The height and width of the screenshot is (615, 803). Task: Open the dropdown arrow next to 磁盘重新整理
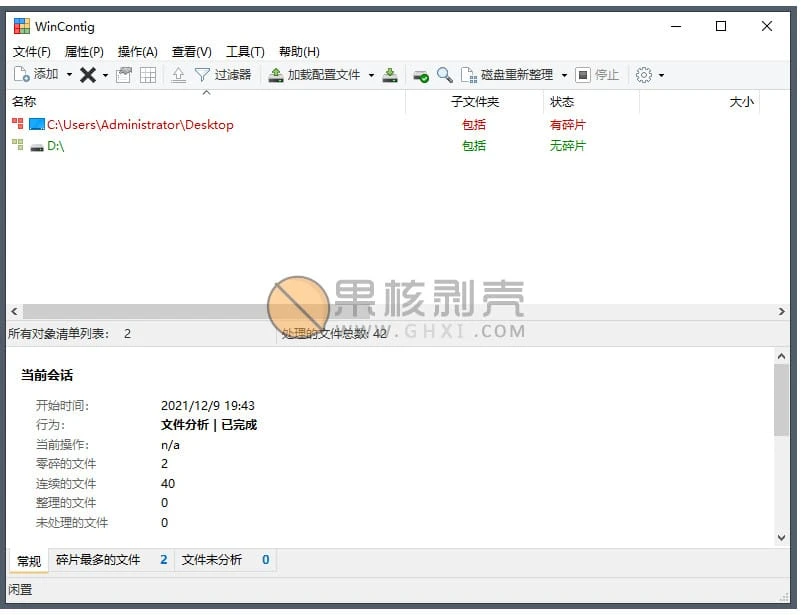click(x=564, y=75)
